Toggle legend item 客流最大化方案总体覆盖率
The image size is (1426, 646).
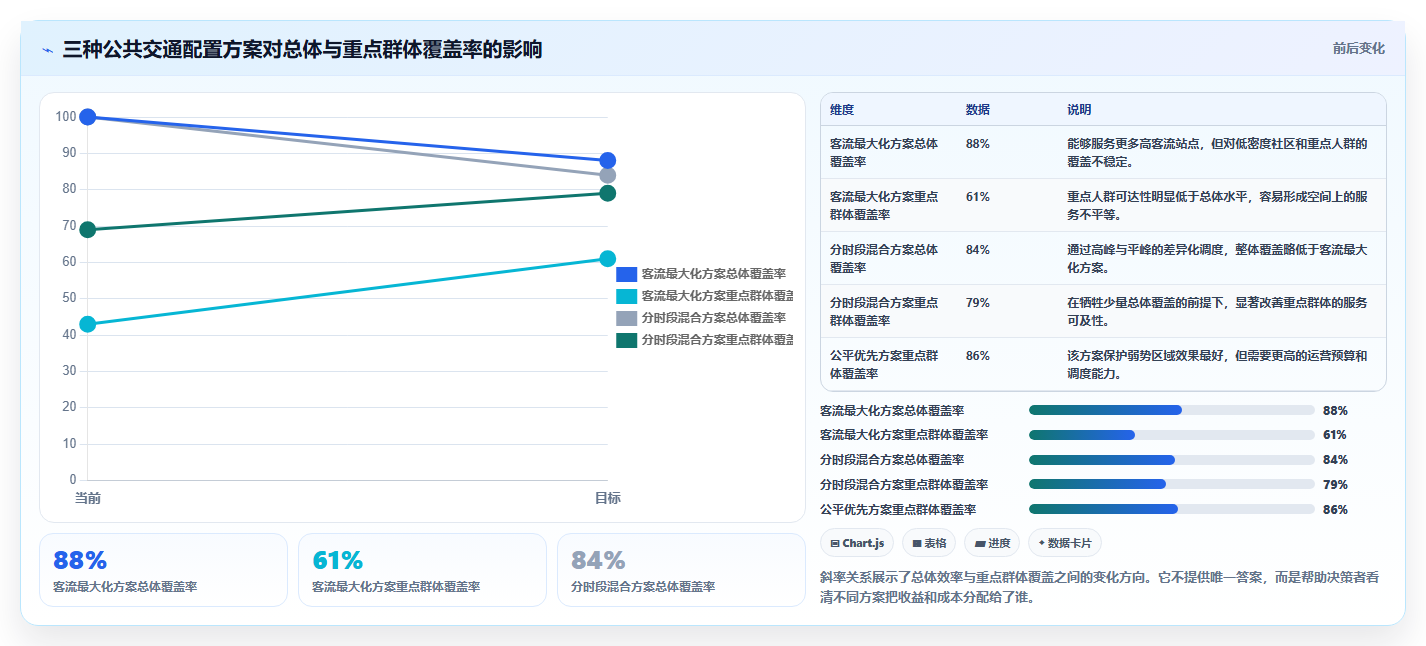[x=700, y=274]
